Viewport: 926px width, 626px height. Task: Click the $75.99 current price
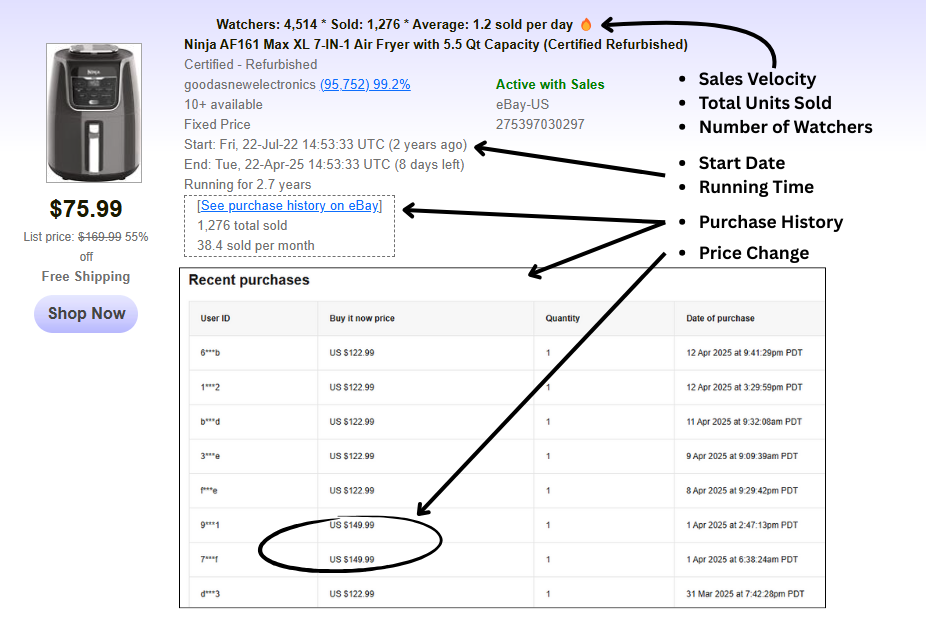point(86,209)
